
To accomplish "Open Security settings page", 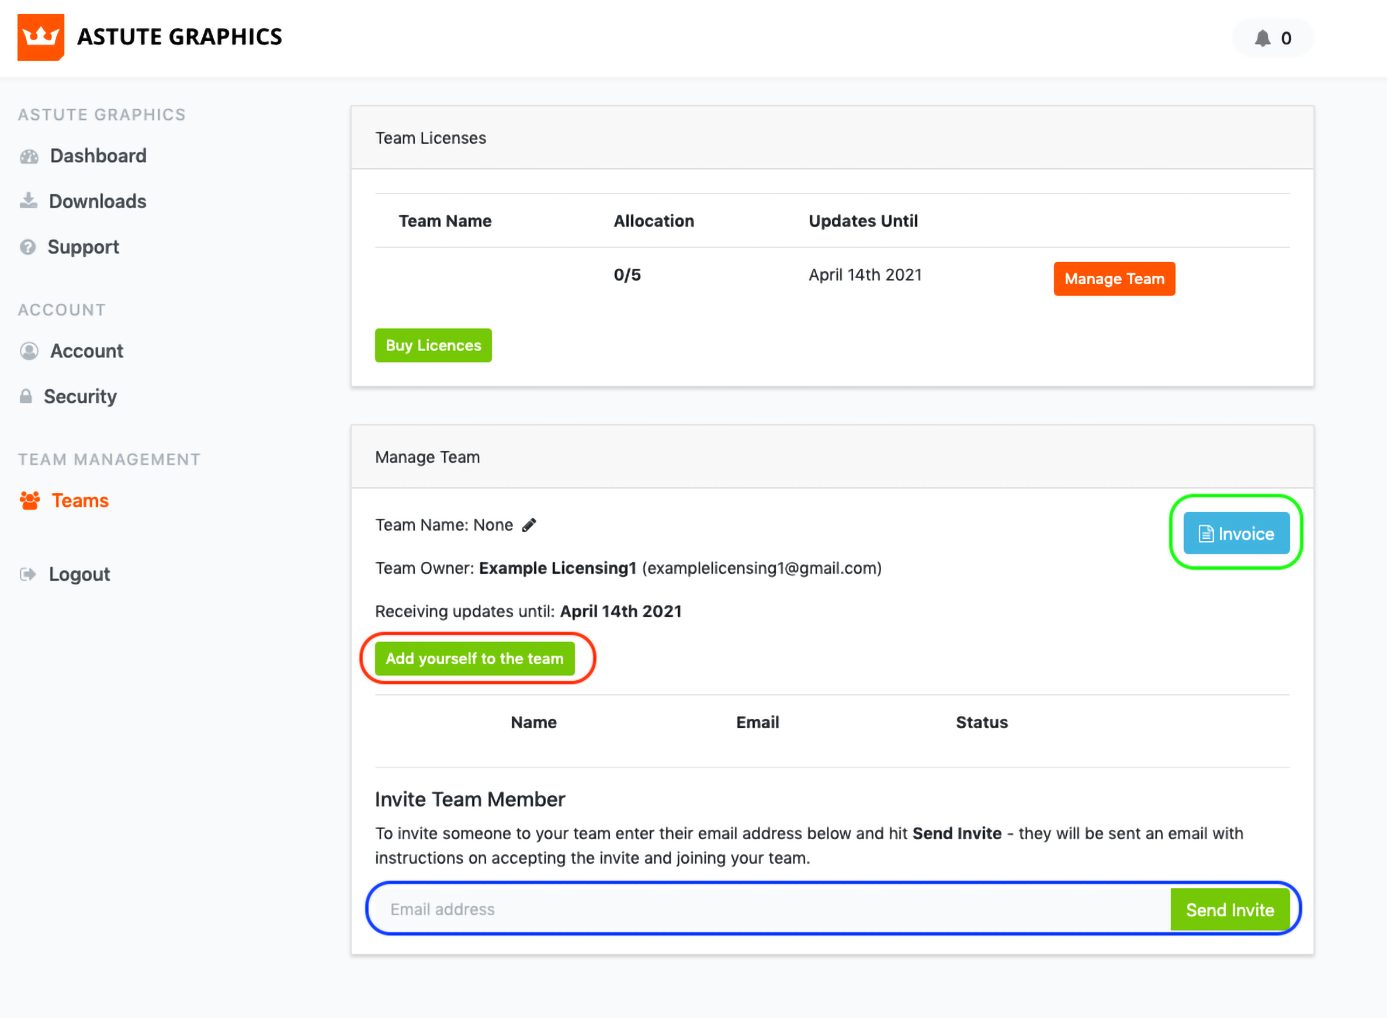I will coord(80,397).
